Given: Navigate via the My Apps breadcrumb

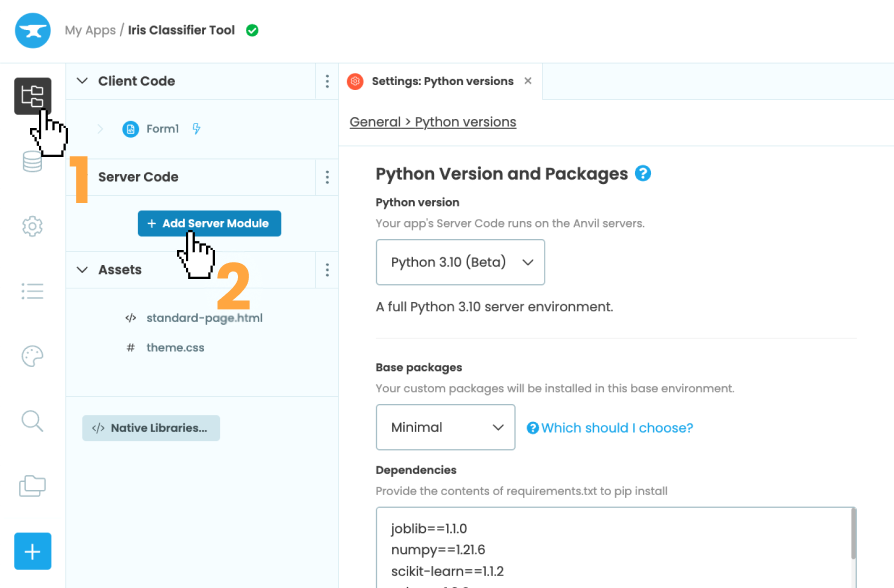Looking at the screenshot, I should [89, 30].
